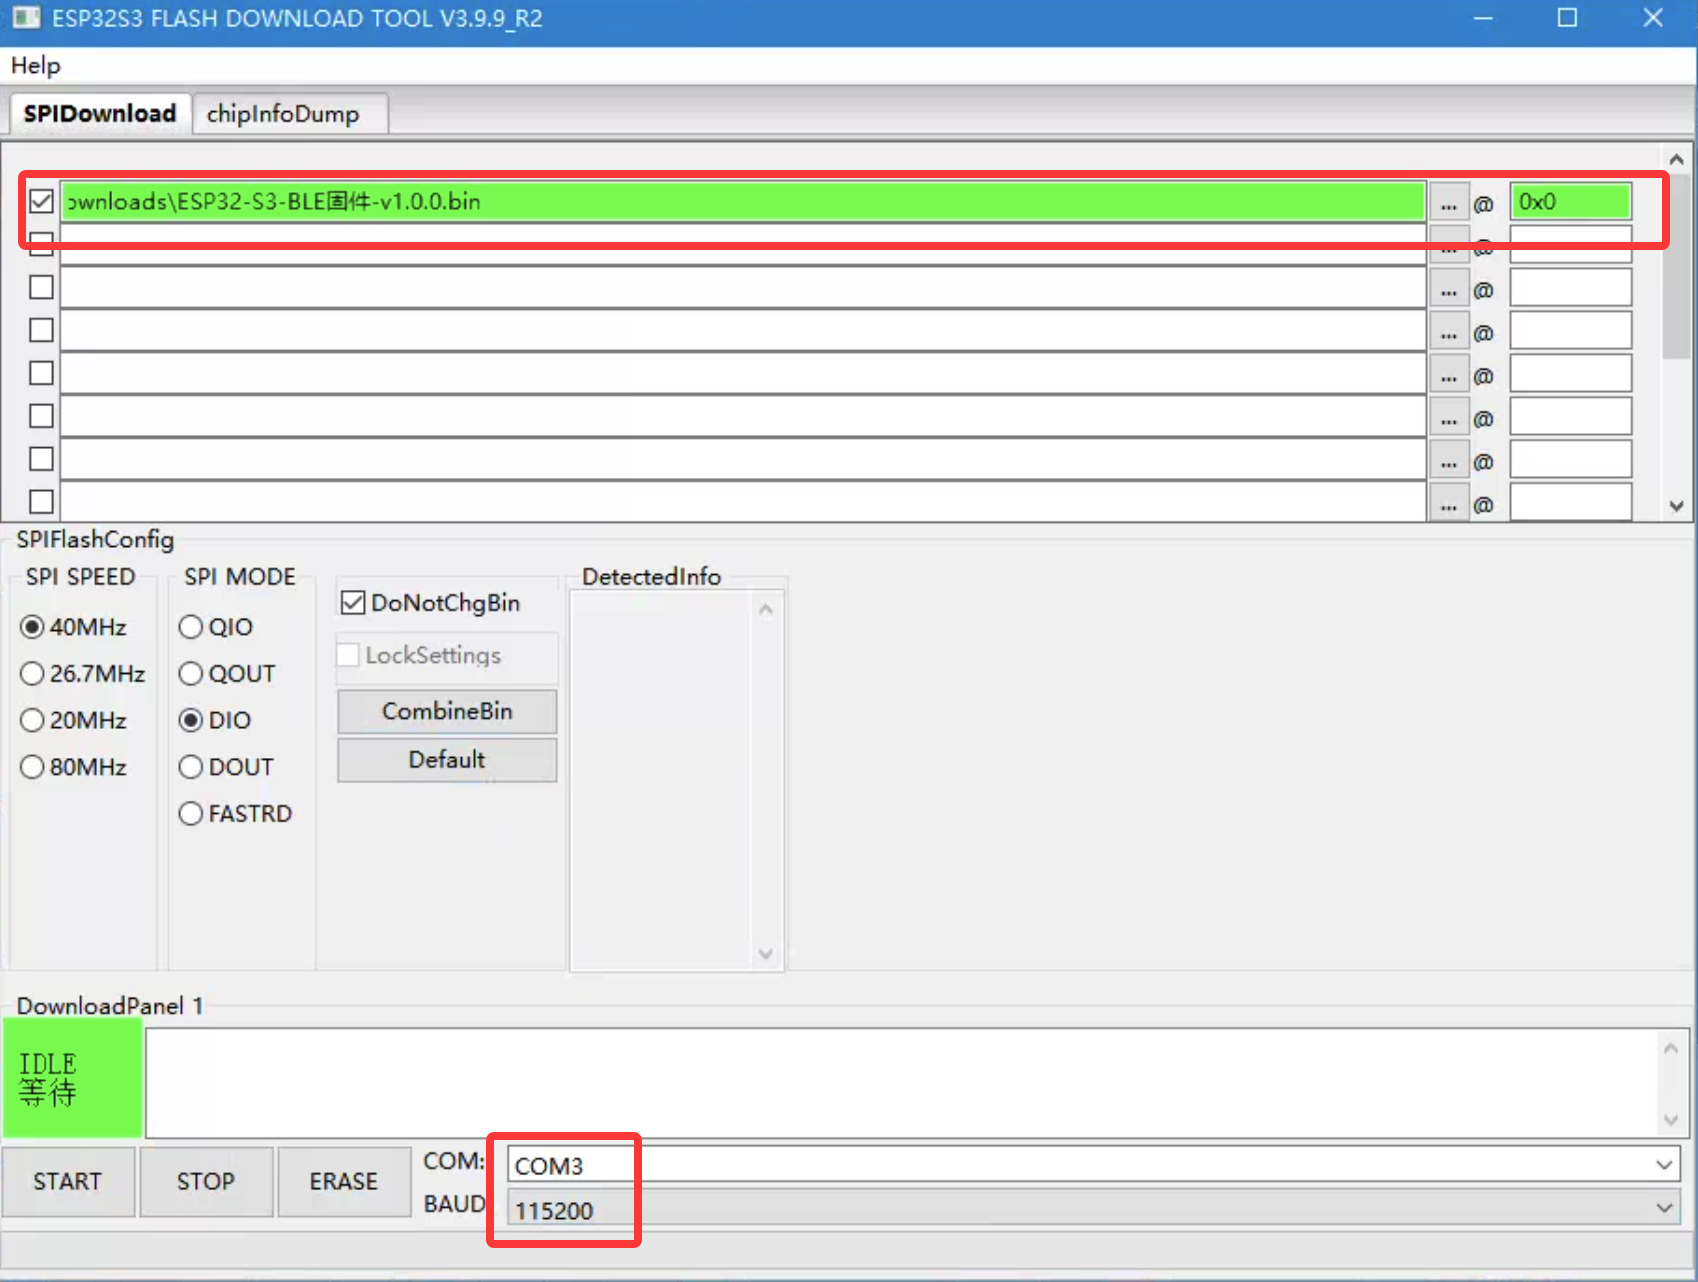Select 80MHz SPI speed
This screenshot has width=1698, height=1282.
tap(33, 767)
